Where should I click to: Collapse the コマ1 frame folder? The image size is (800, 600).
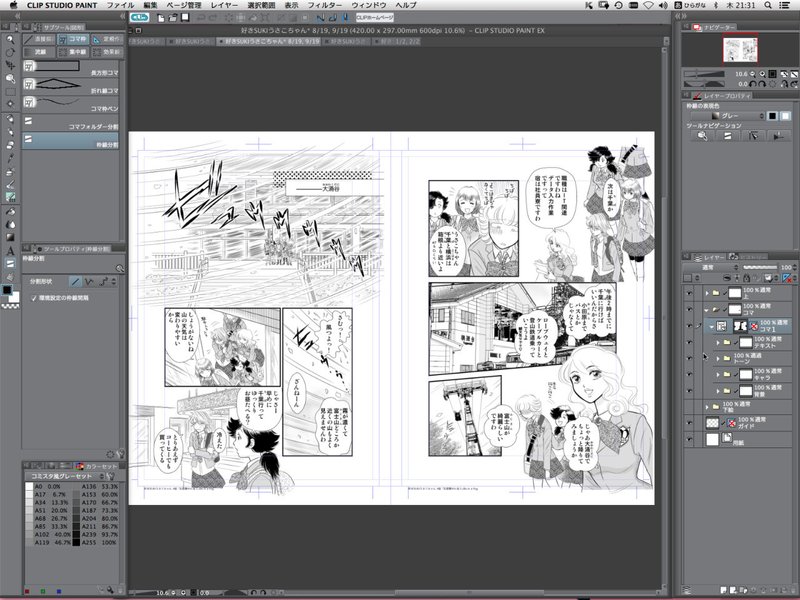point(711,326)
